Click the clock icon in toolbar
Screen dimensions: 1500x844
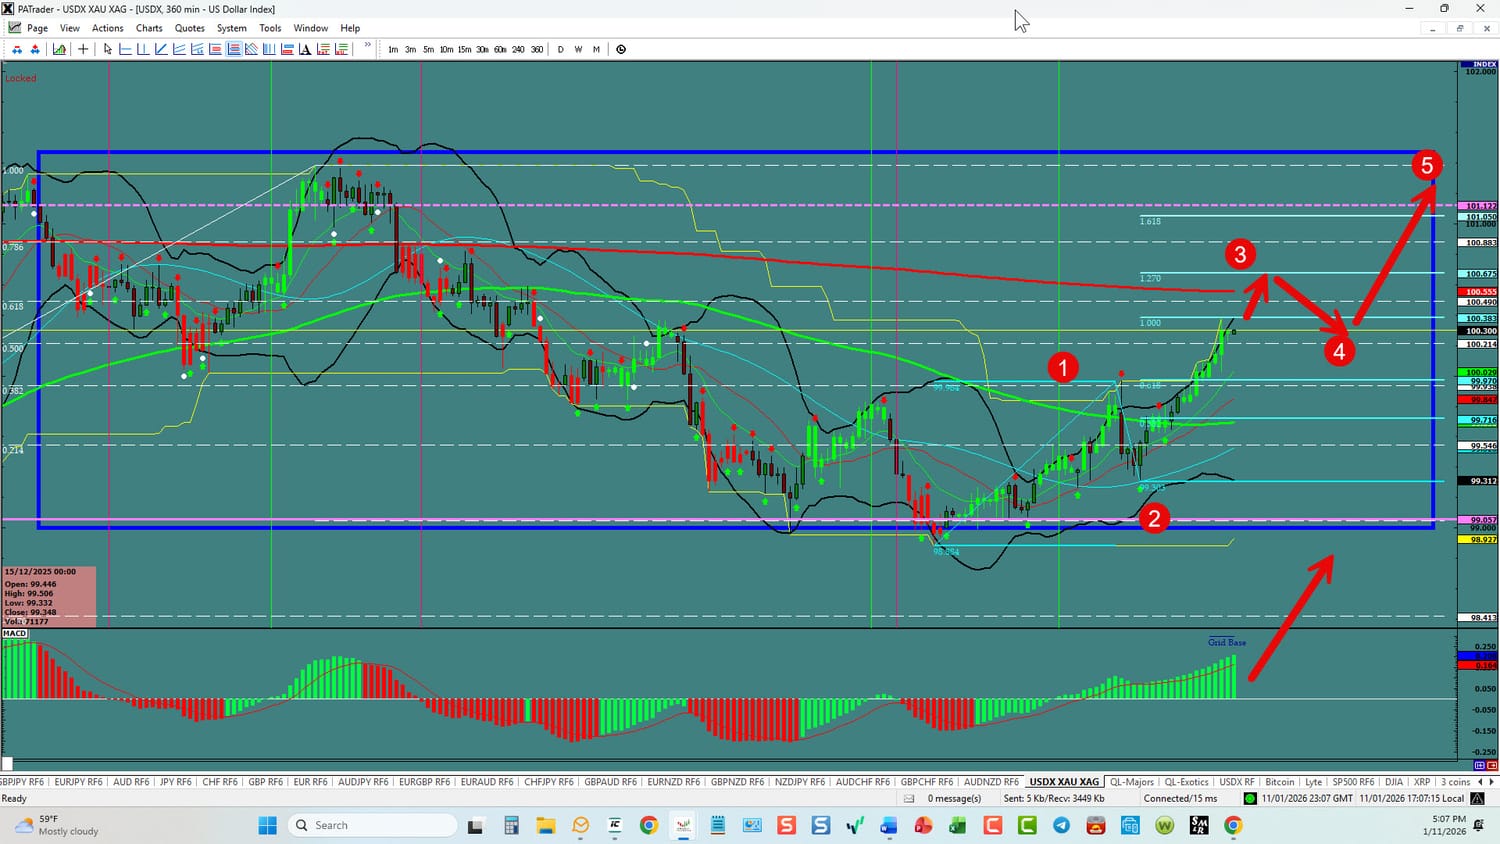tap(621, 49)
